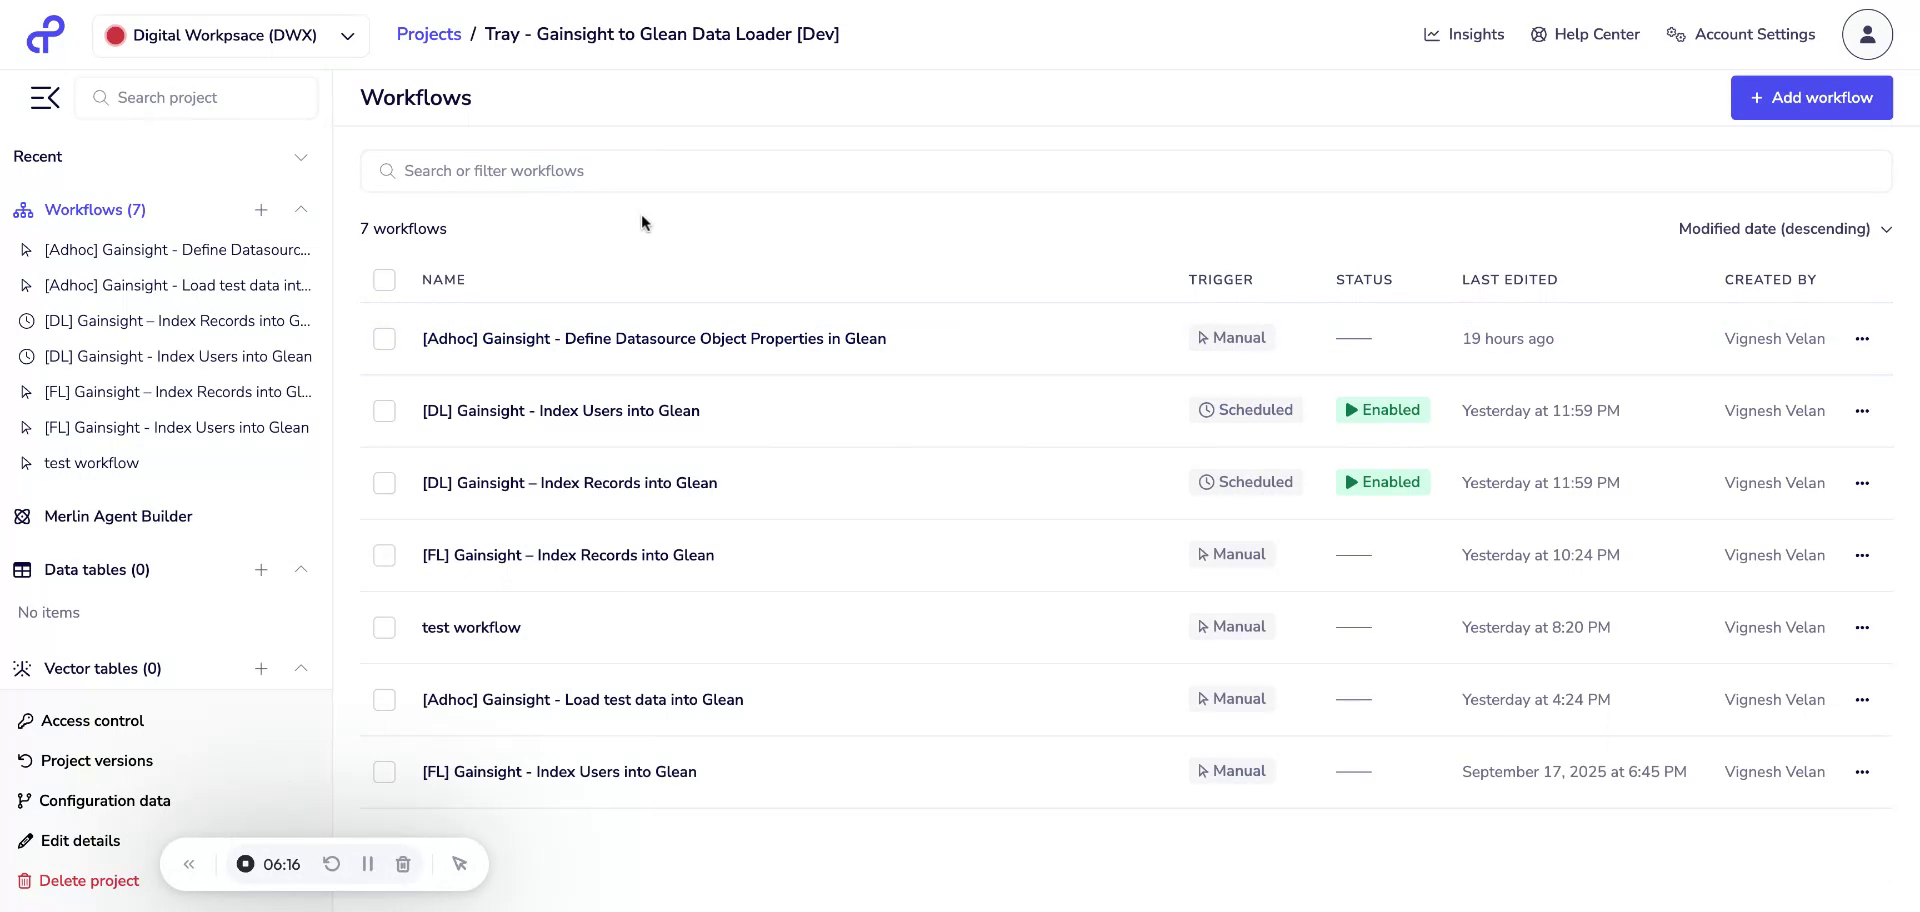Open the Modified date sort dropdown
Image resolution: width=1920 pixels, height=912 pixels.
(1785, 229)
